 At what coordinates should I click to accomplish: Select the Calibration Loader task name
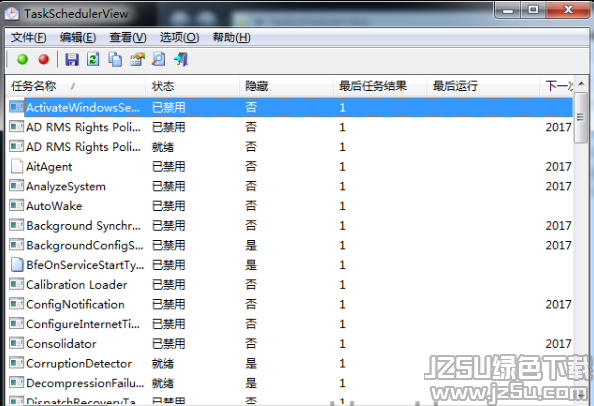tap(77, 284)
